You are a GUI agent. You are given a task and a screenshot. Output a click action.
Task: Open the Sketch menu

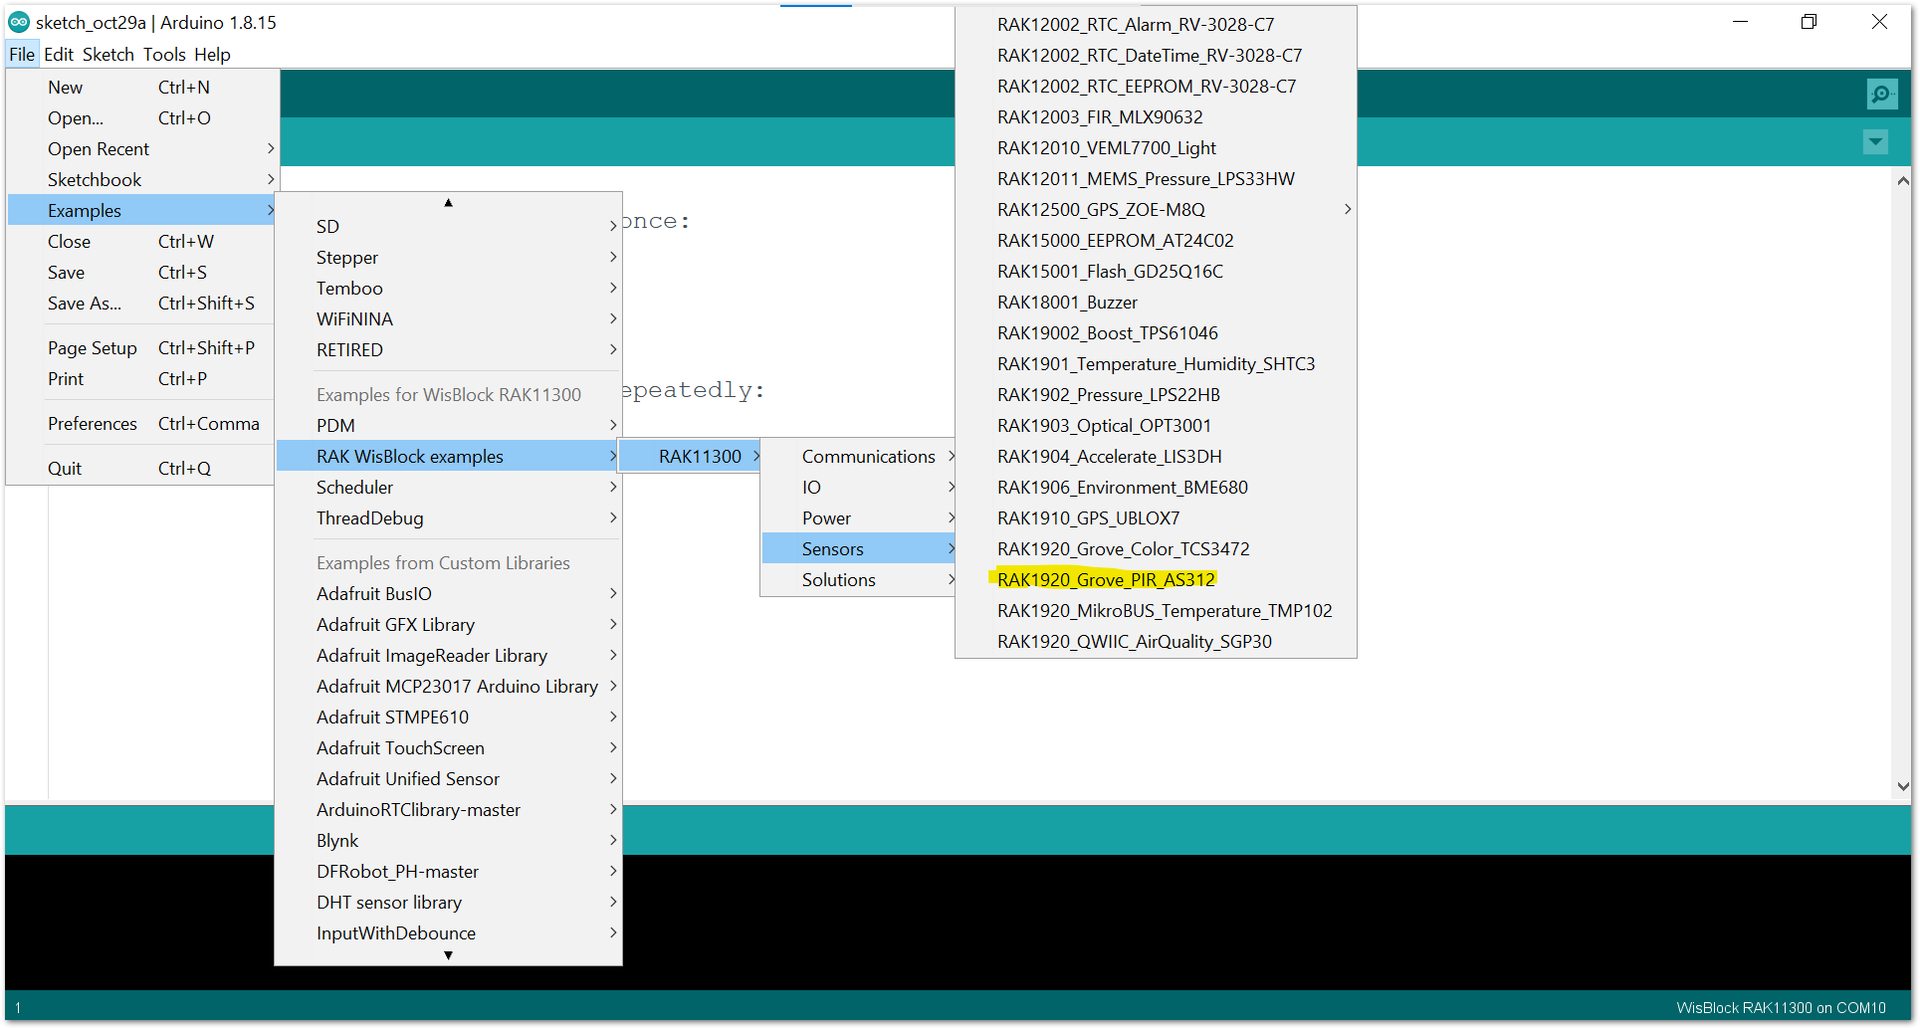click(x=108, y=54)
